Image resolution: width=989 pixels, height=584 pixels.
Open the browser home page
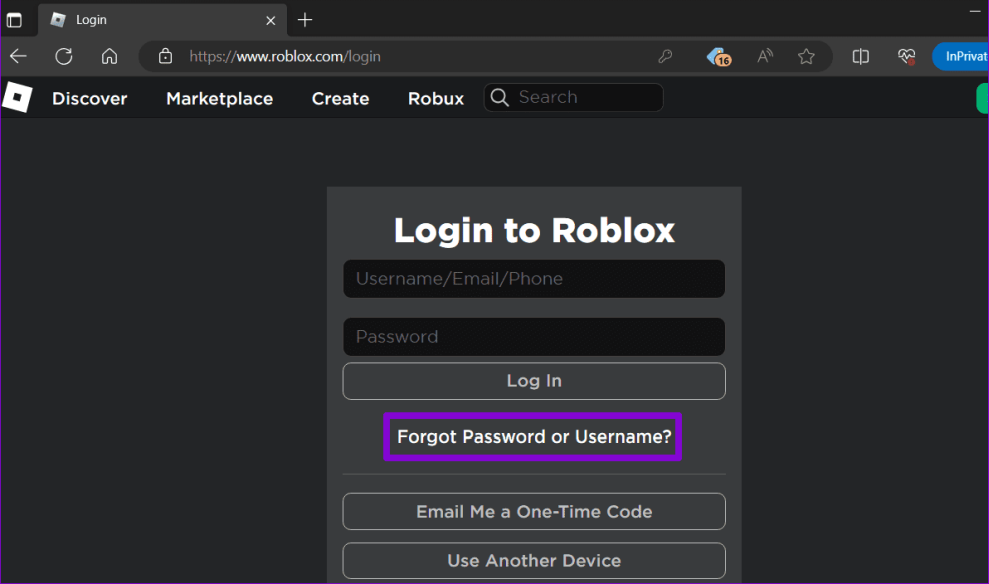pyautogui.click(x=110, y=56)
